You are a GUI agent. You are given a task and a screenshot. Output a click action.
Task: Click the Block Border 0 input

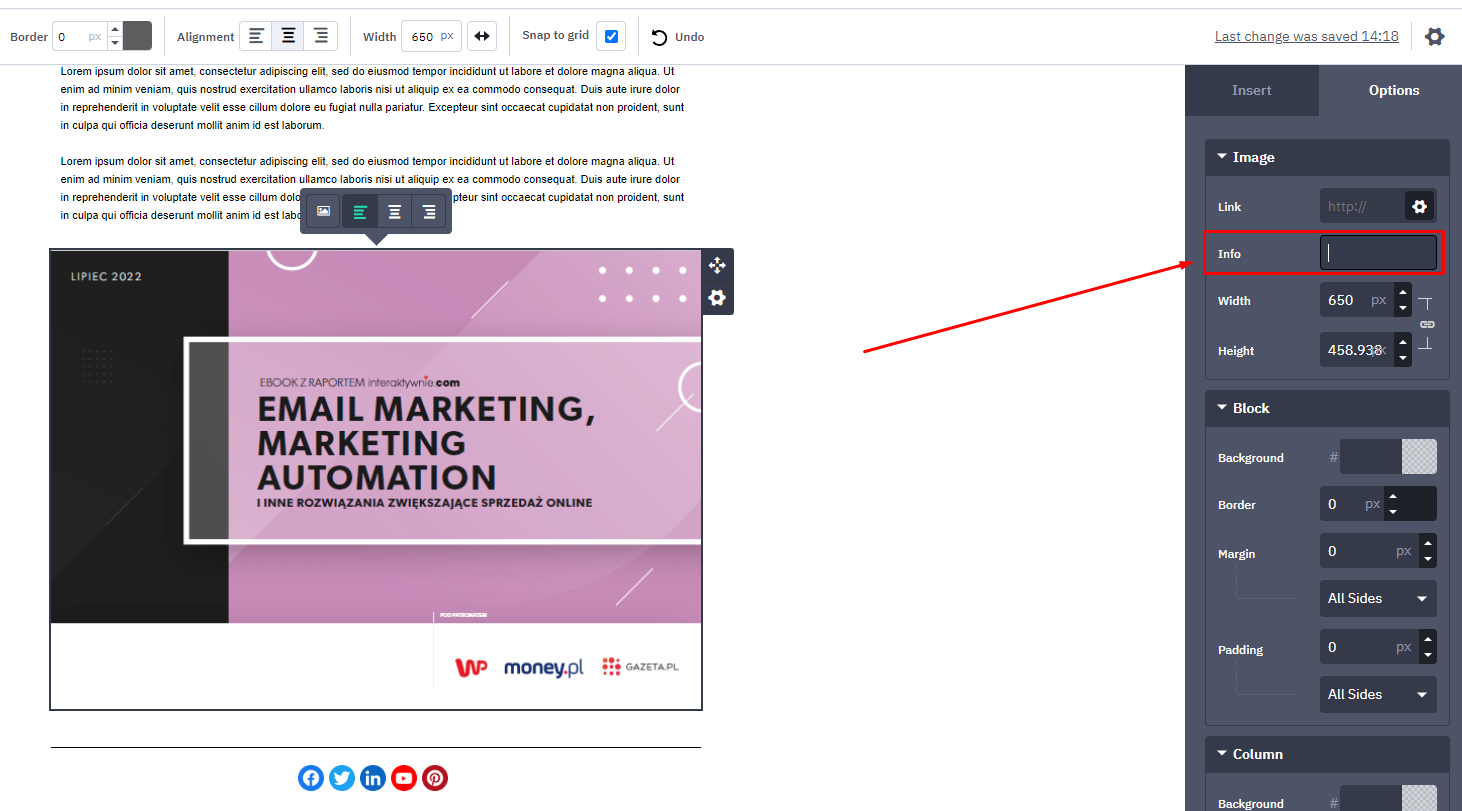coord(1352,504)
